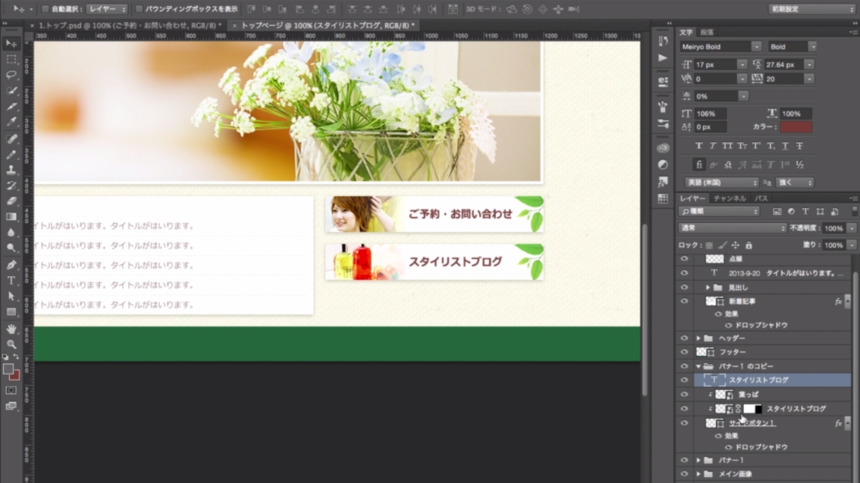
Task: Hide the フッター layer
Action: 684,352
